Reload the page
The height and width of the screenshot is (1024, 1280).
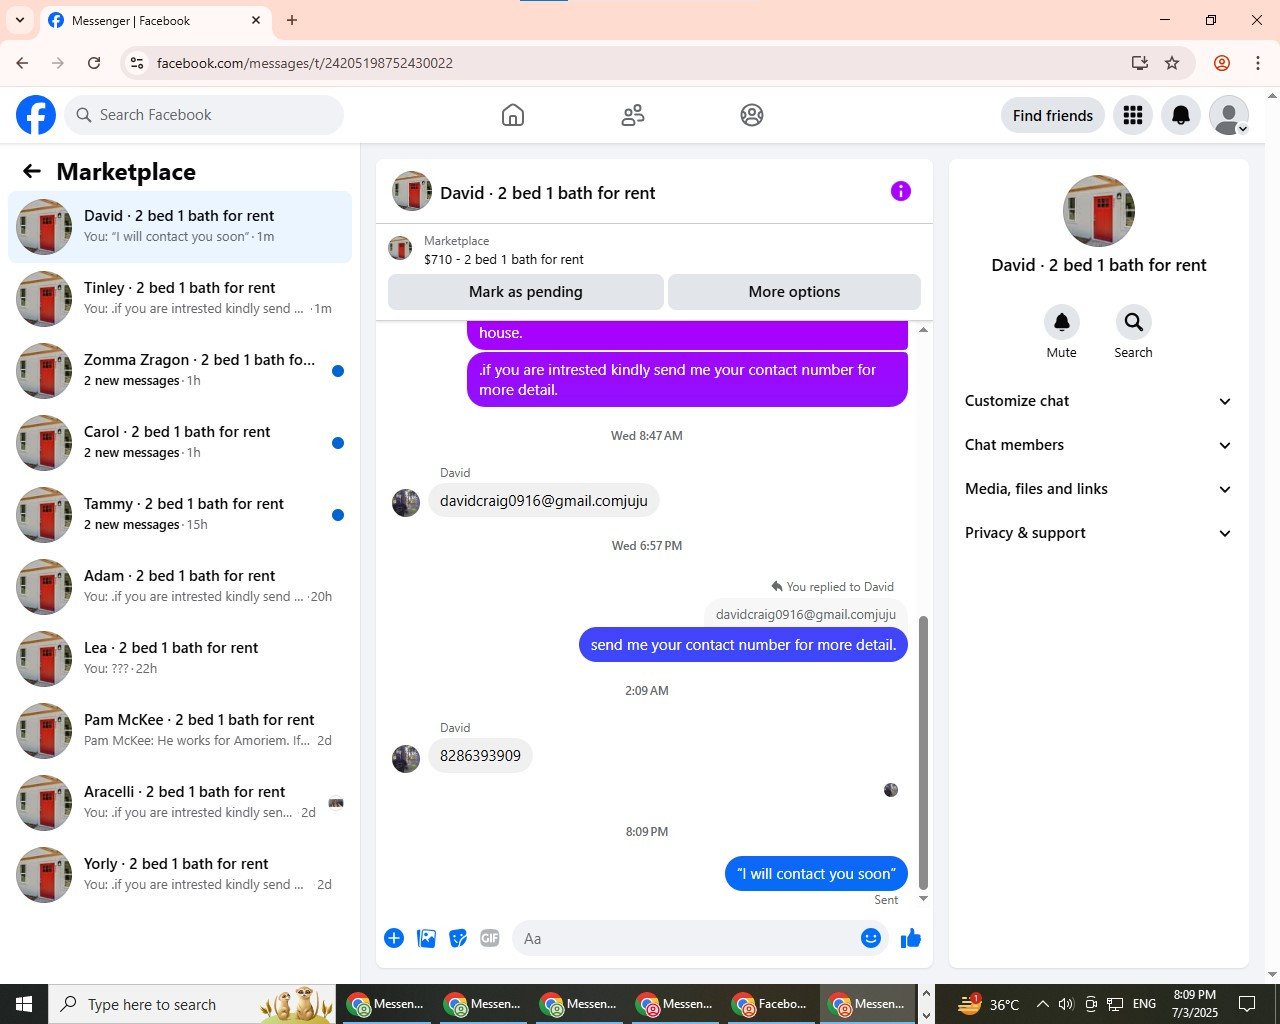(94, 63)
